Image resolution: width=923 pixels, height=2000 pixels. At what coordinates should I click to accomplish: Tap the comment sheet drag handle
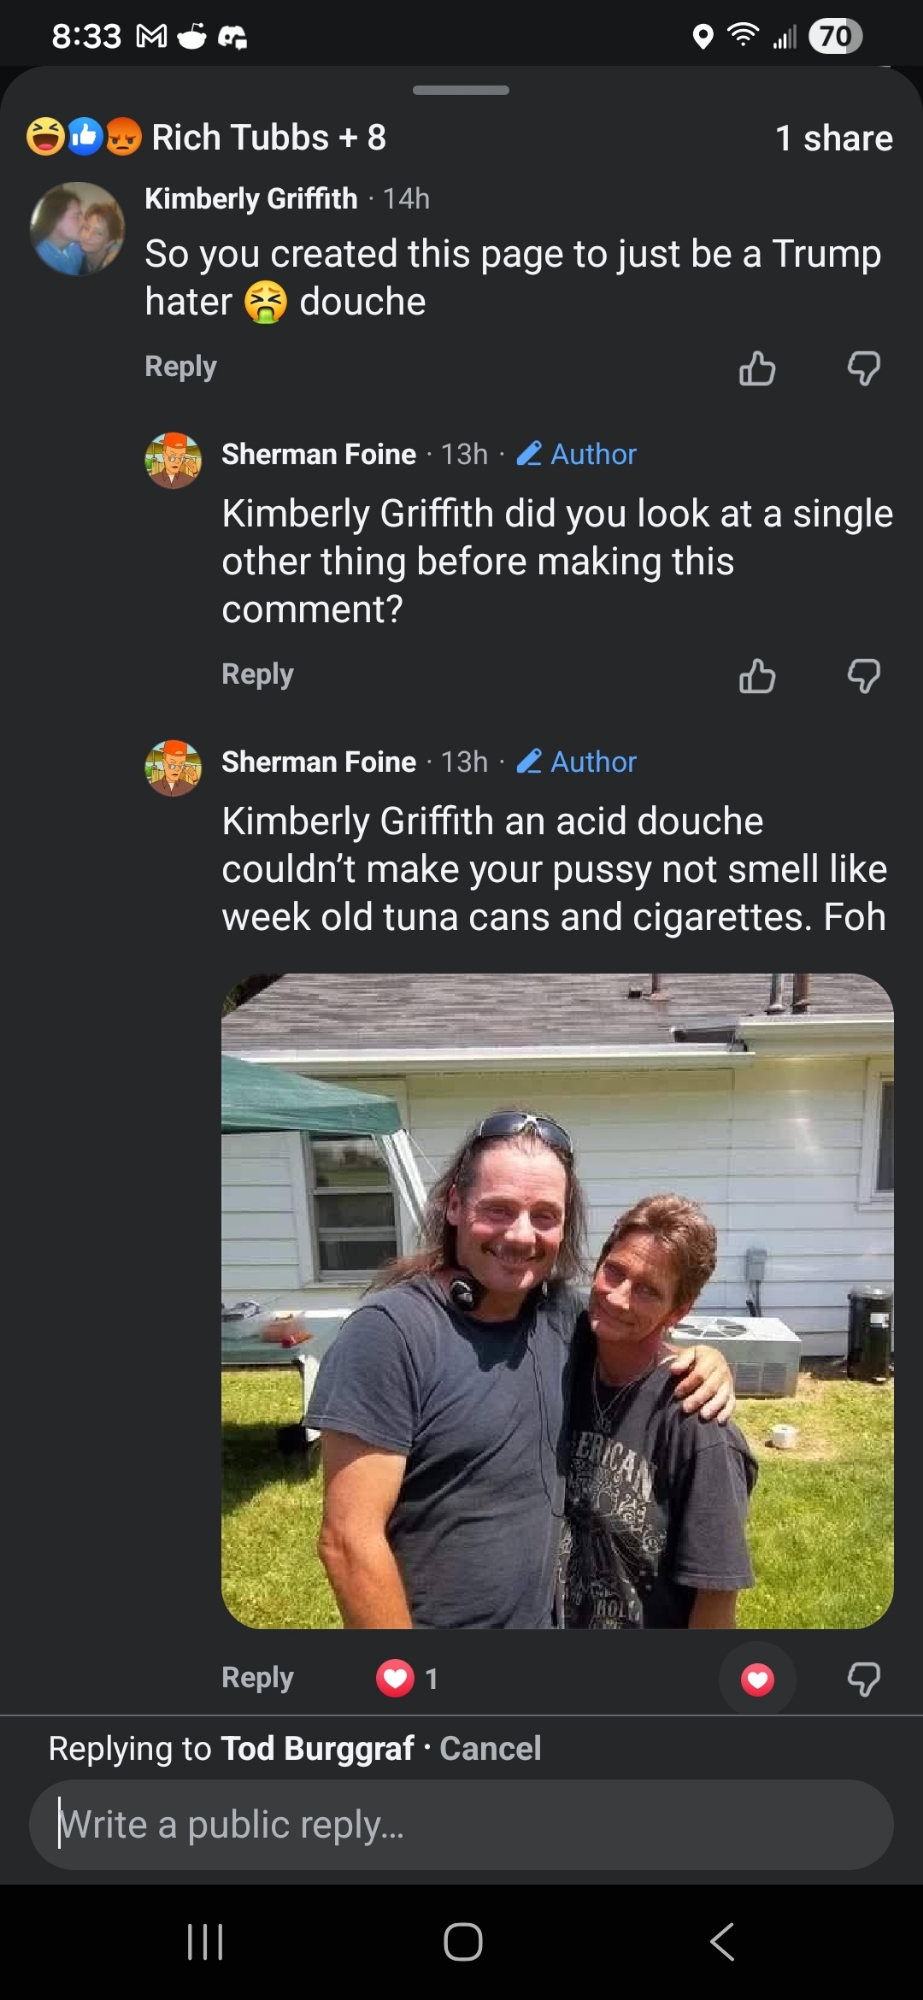click(461, 90)
